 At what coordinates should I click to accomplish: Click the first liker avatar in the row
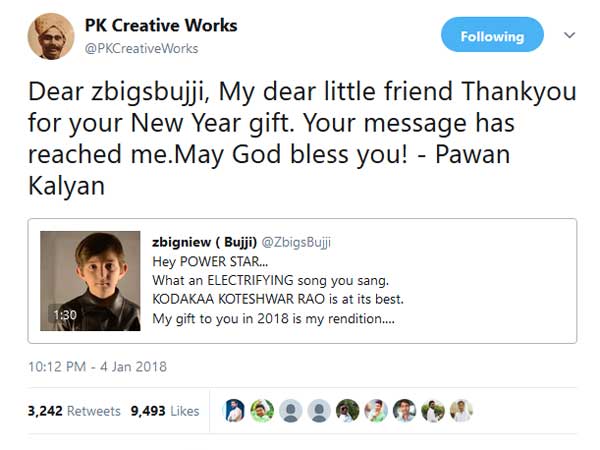[x=233, y=410]
